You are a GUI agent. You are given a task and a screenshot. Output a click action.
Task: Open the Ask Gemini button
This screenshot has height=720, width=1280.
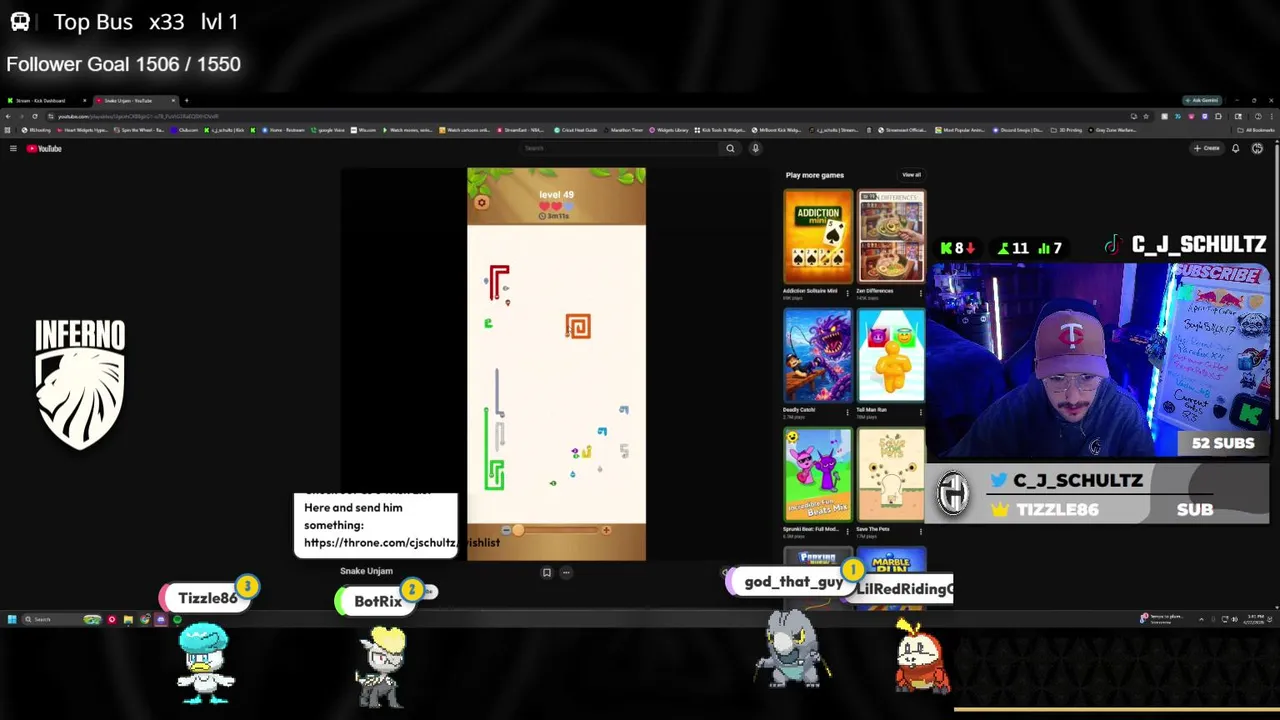pyautogui.click(x=1201, y=100)
